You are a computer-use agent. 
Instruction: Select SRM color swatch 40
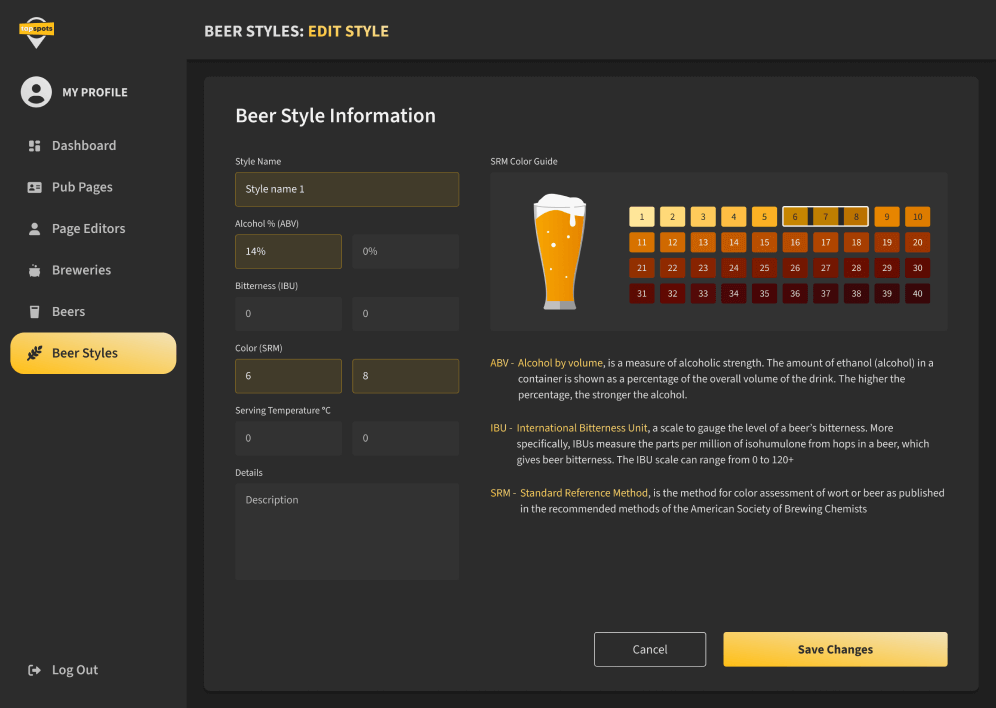[917, 293]
